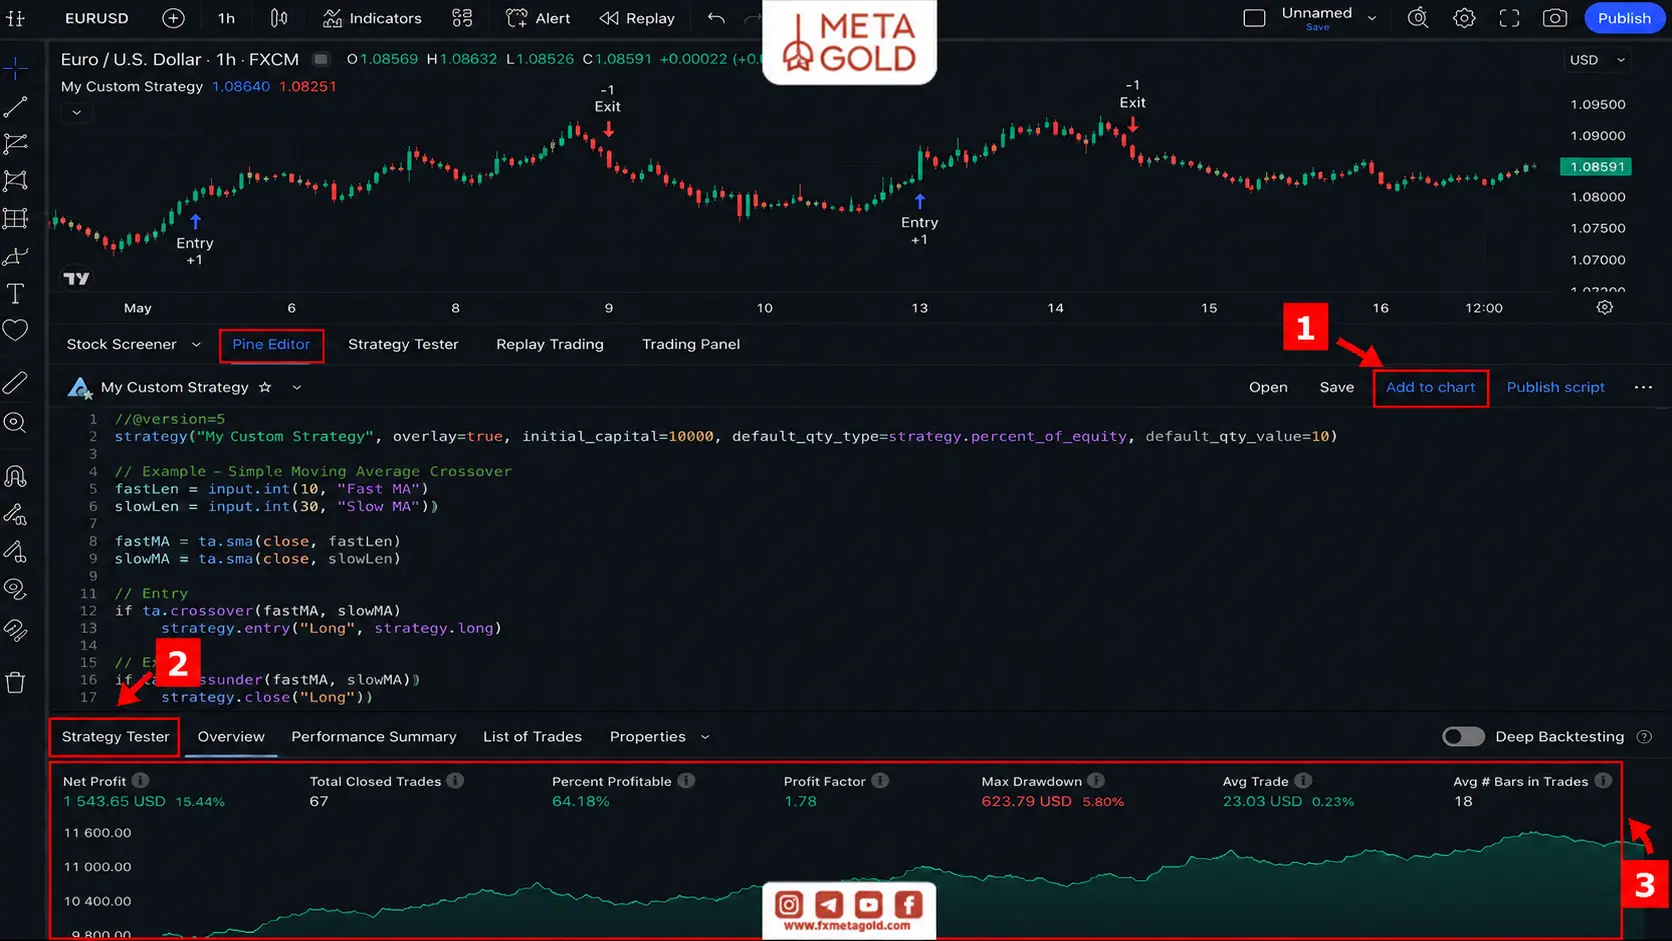Image resolution: width=1672 pixels, height=941 pixels.
Task: Switch to the Pine Editor tab
Action: click(271, 344)
